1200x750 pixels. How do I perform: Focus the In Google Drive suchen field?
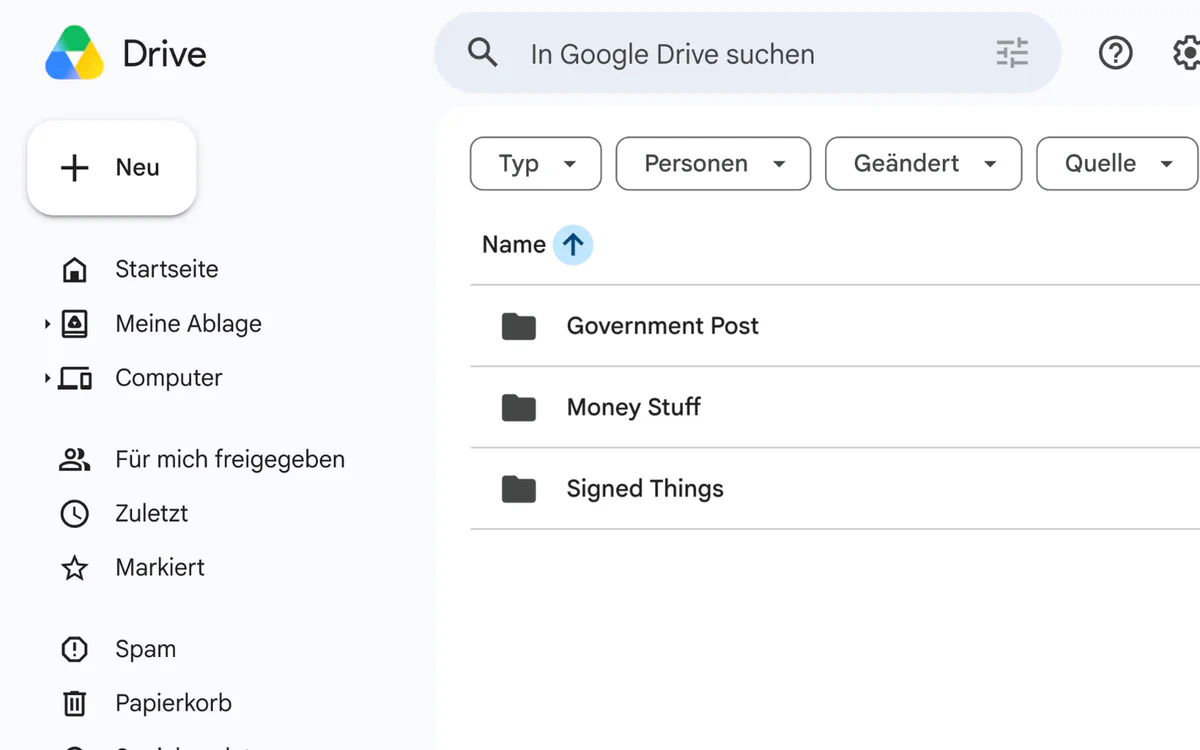pos(747,53)
